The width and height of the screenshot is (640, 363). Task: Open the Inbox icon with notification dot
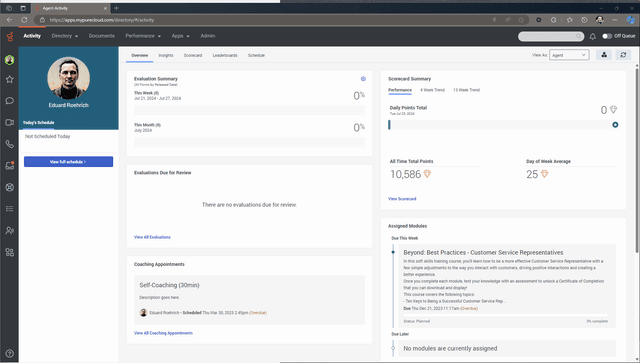coord(9,165)
